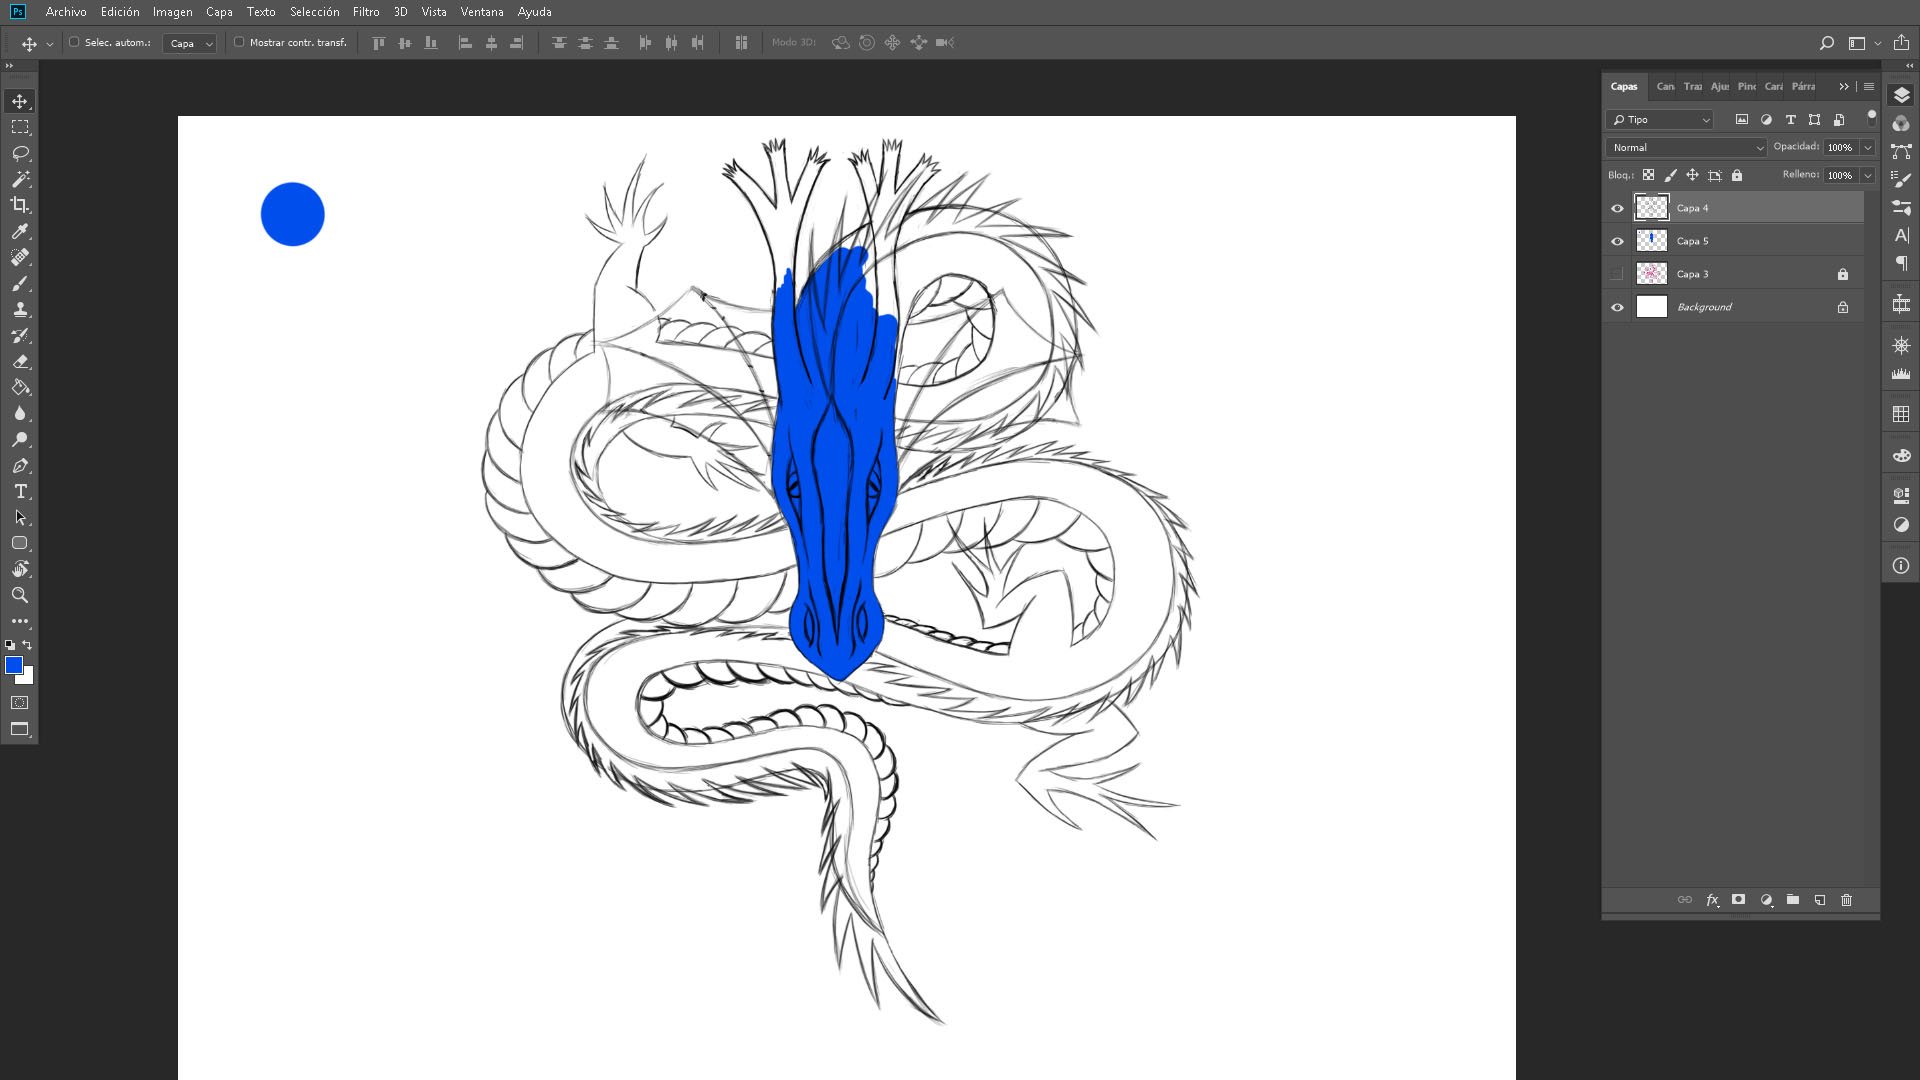
Task: Swap foreground and background colors
Action: (x=28, y=645)
